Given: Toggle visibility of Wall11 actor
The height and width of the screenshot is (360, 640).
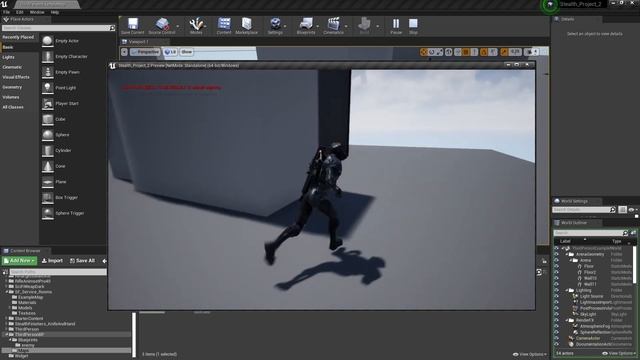Looking at the screenshot, I should [556, 284].
